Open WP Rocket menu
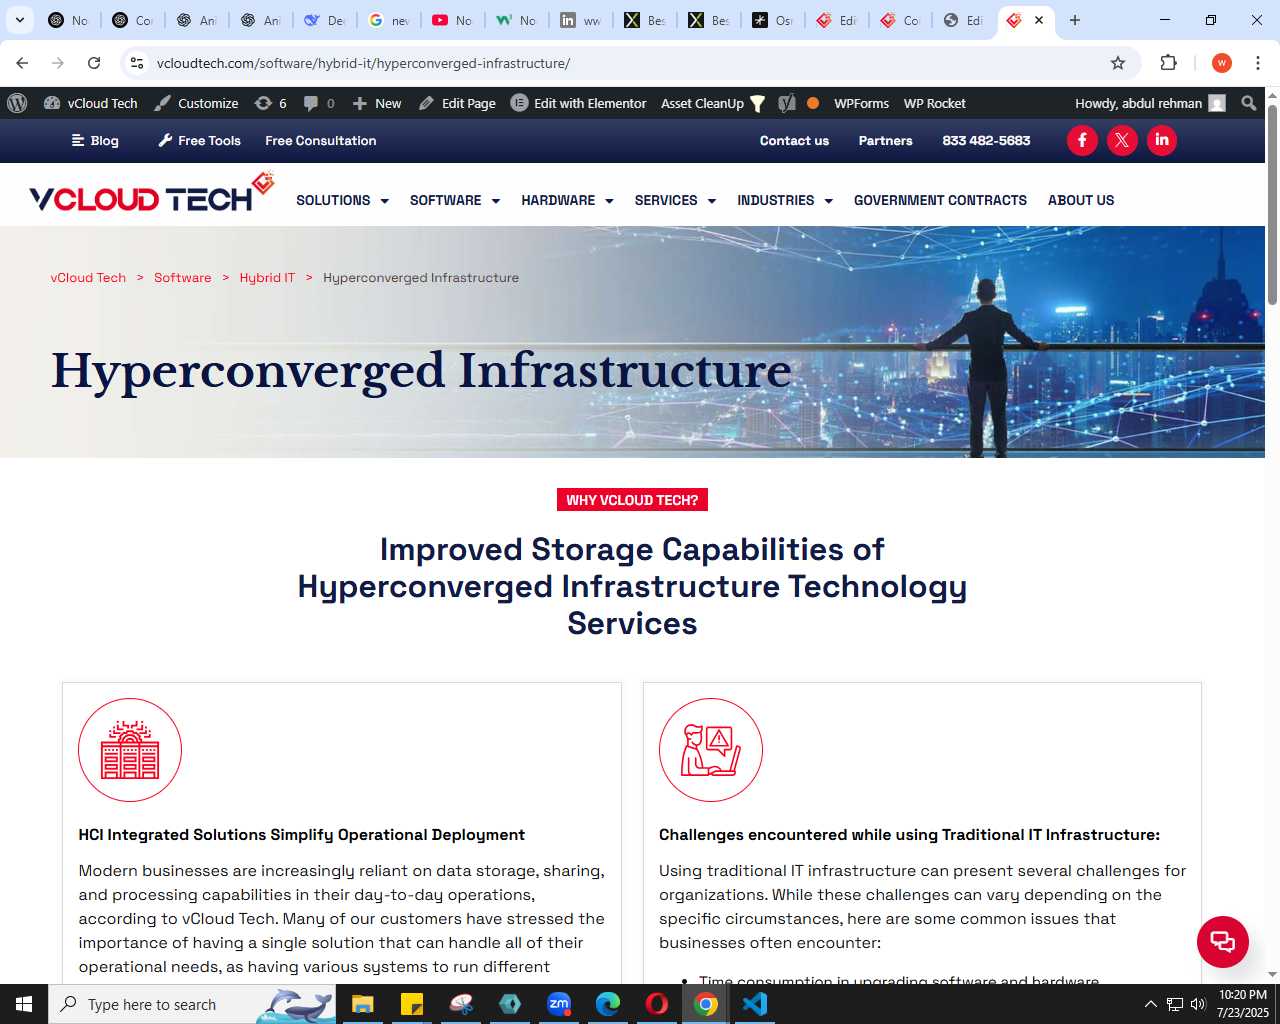This screenshot has width=1280, height=1024. (934, 103)
